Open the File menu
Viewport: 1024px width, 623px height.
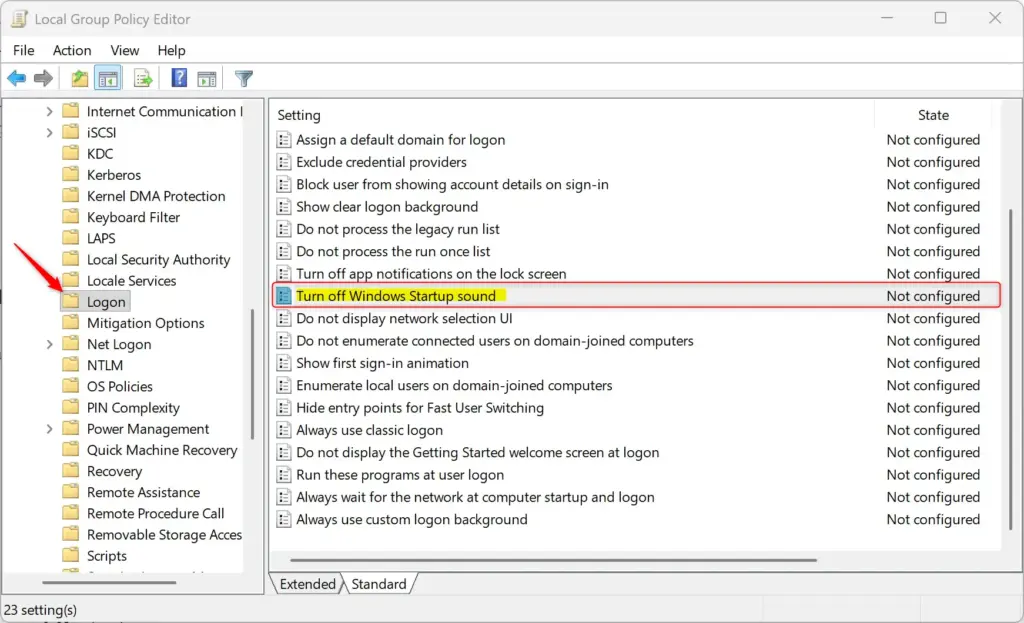click(x=24, y=50)
